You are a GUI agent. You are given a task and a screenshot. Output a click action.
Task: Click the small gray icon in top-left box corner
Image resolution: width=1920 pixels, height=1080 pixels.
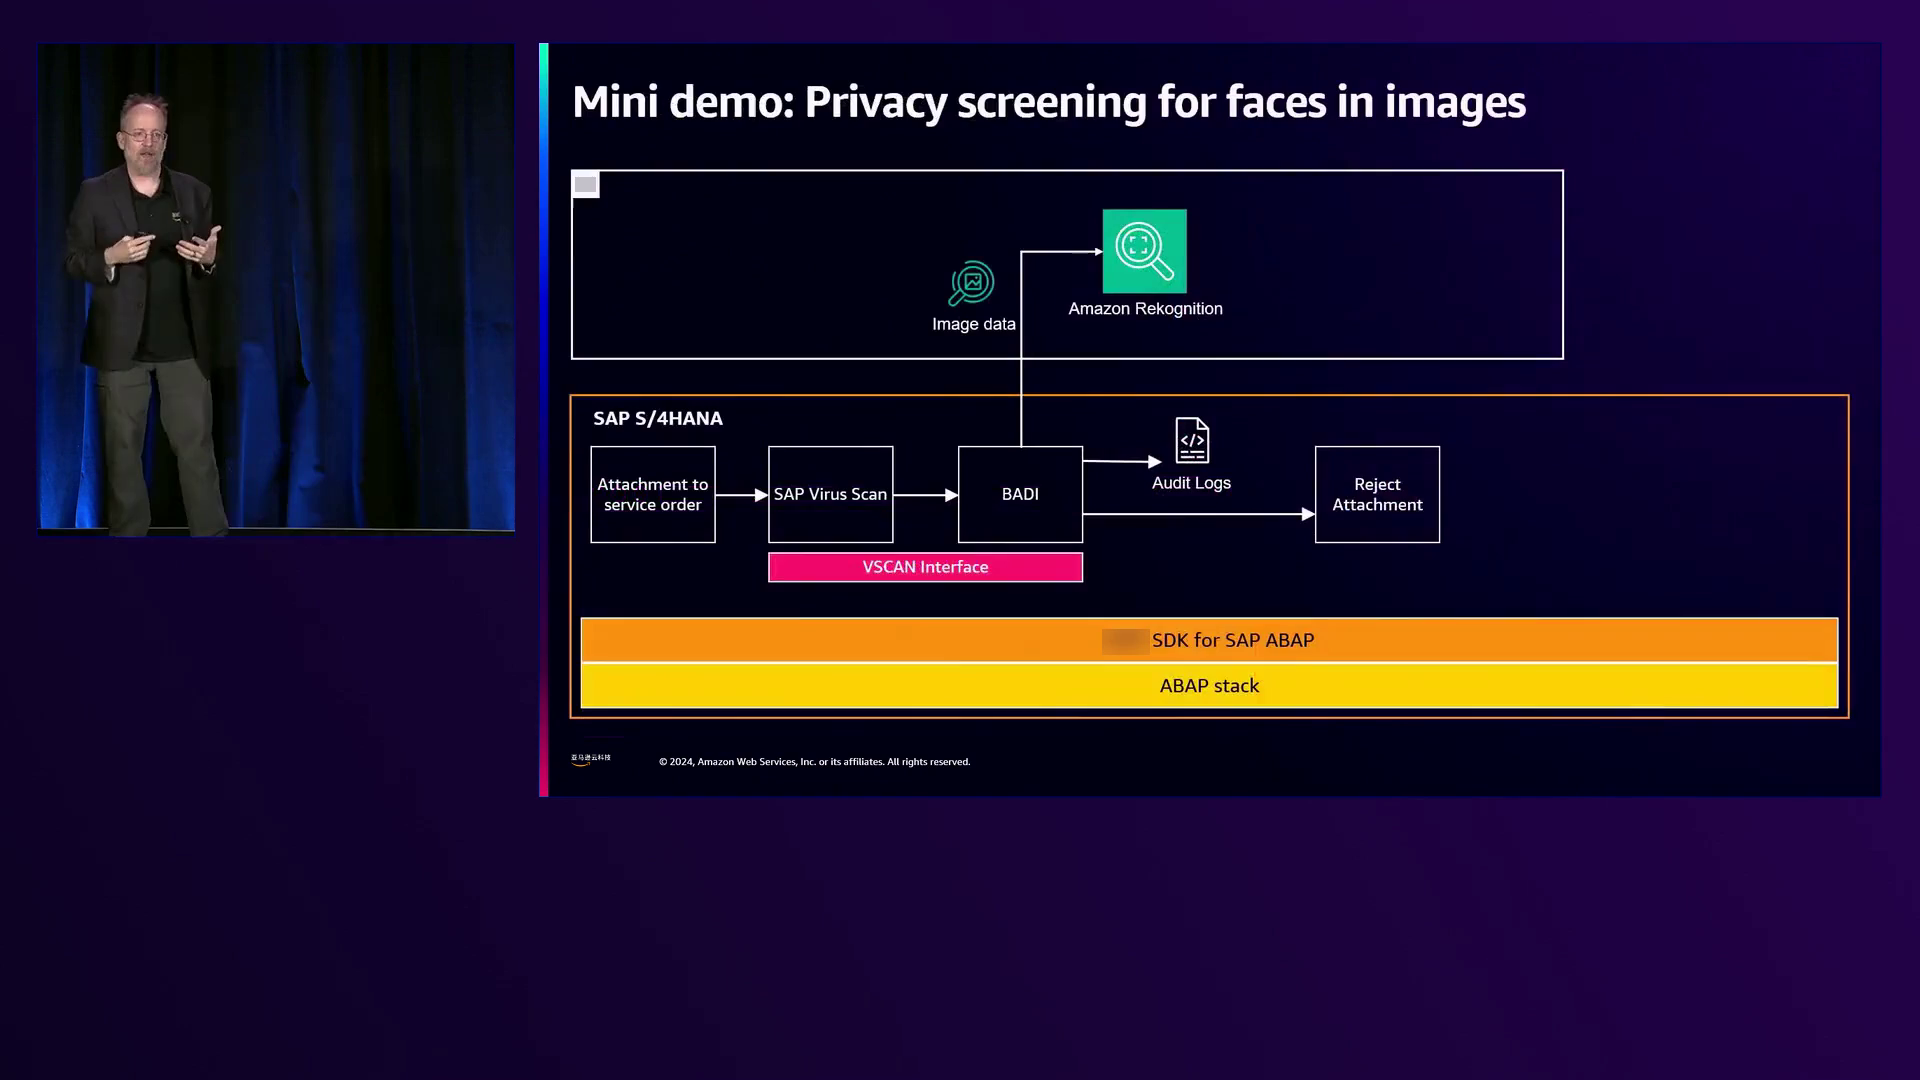tap(585, 184)
